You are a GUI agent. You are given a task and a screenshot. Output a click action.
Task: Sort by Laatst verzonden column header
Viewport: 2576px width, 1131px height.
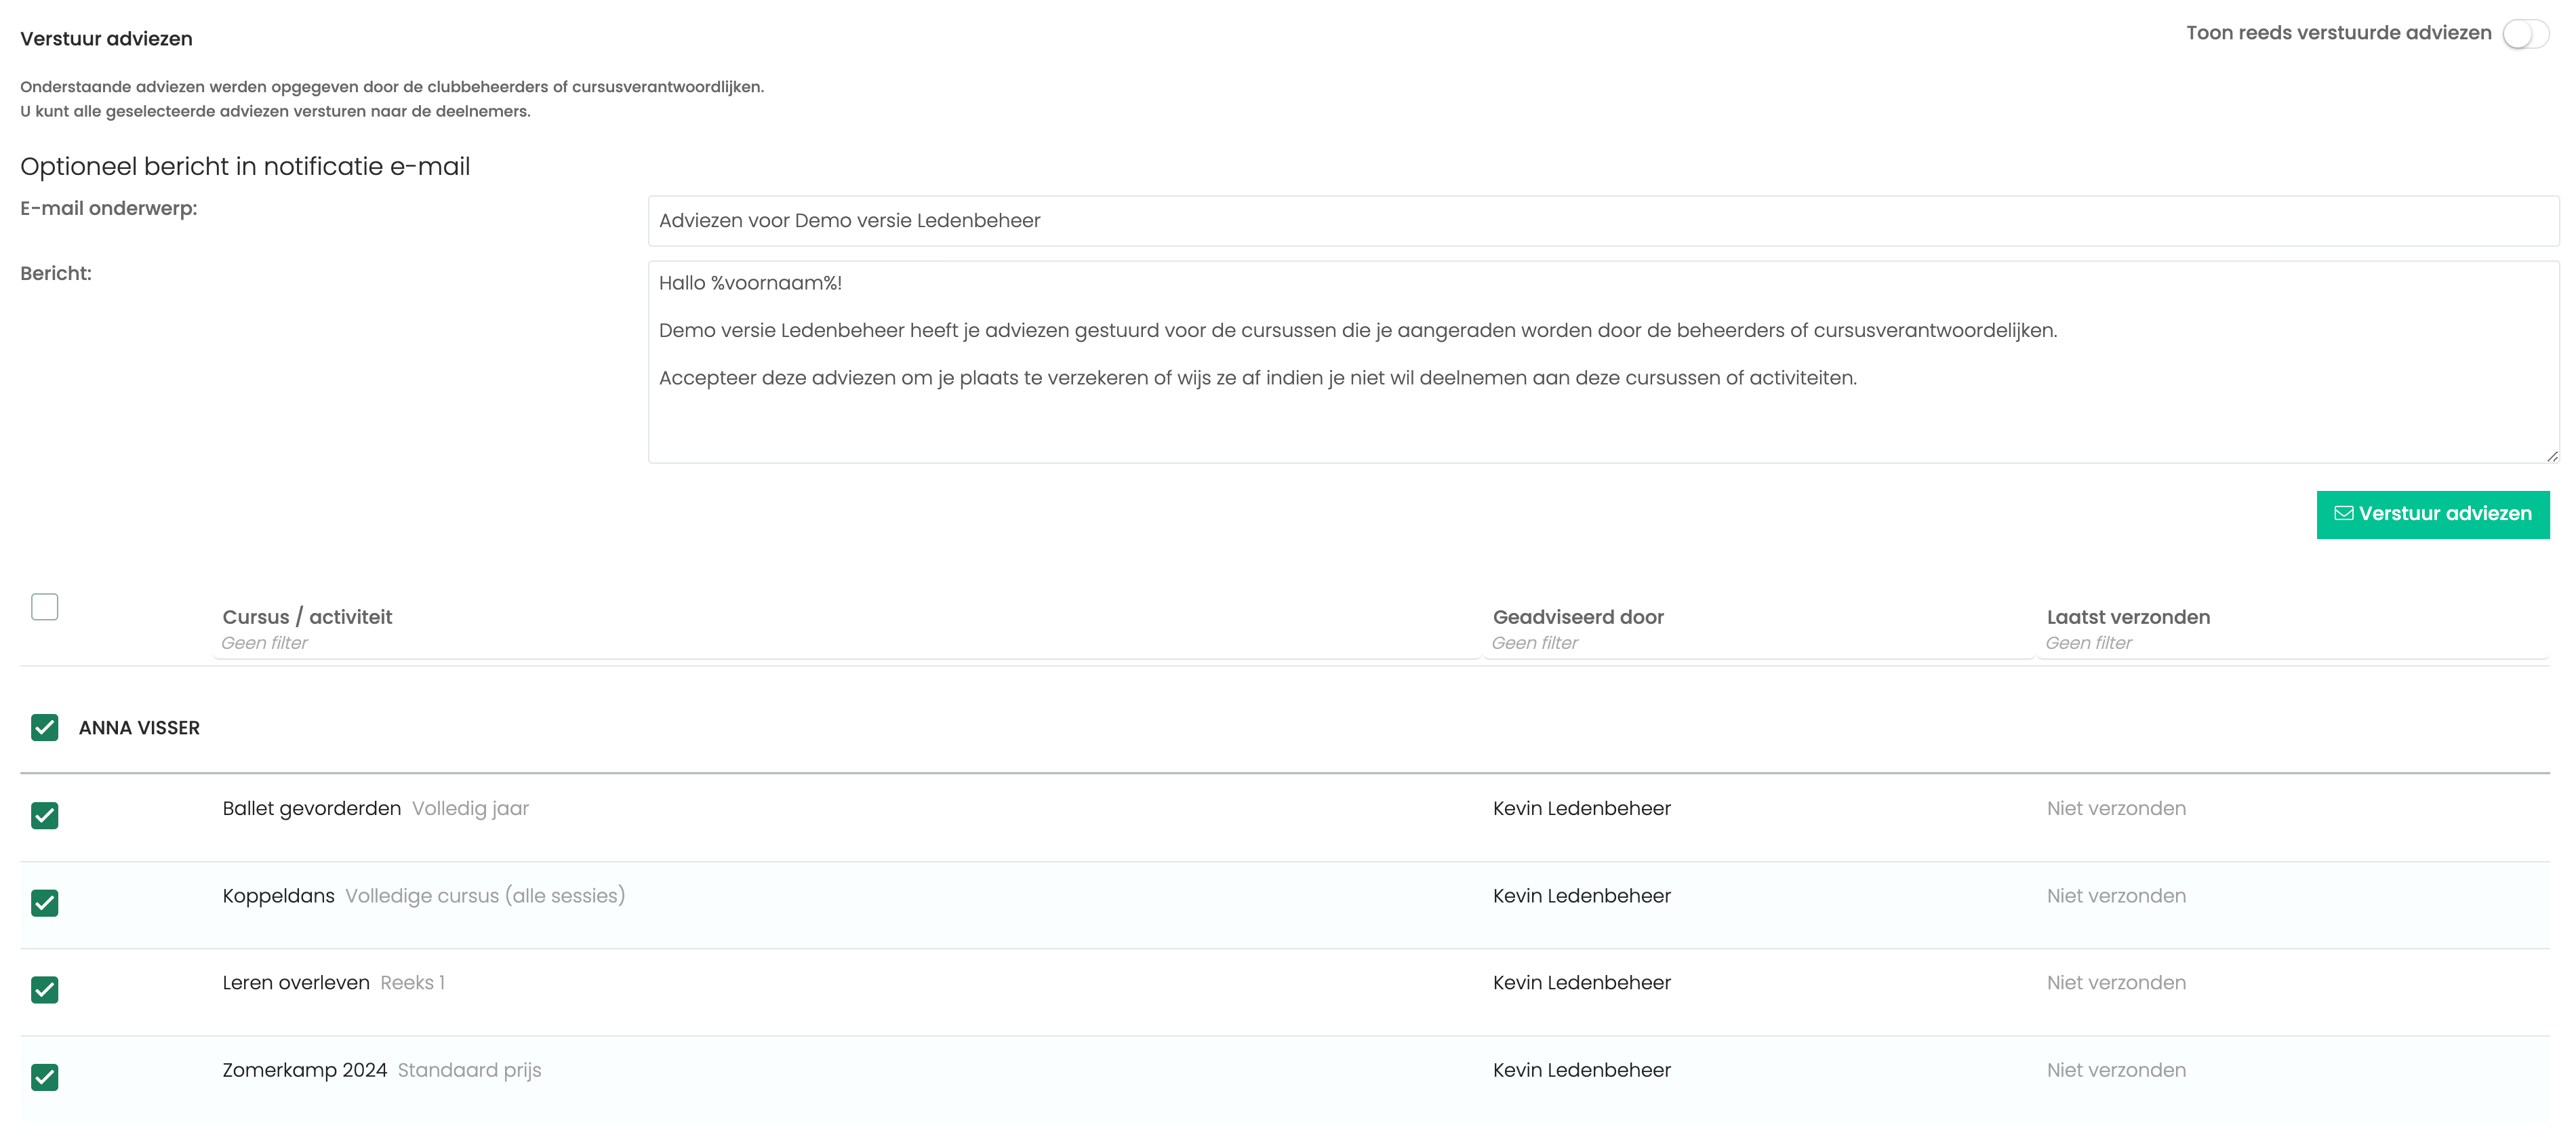[2128, 617]
